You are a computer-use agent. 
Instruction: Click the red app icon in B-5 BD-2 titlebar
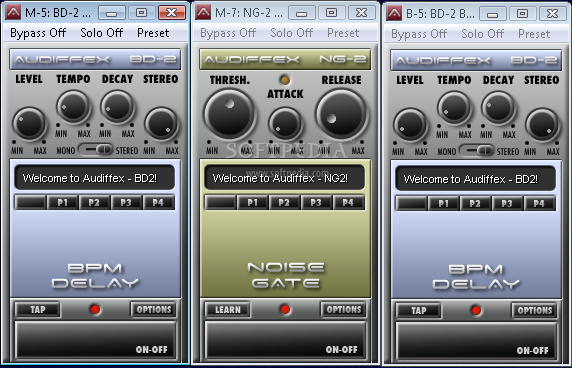[394, 13]
